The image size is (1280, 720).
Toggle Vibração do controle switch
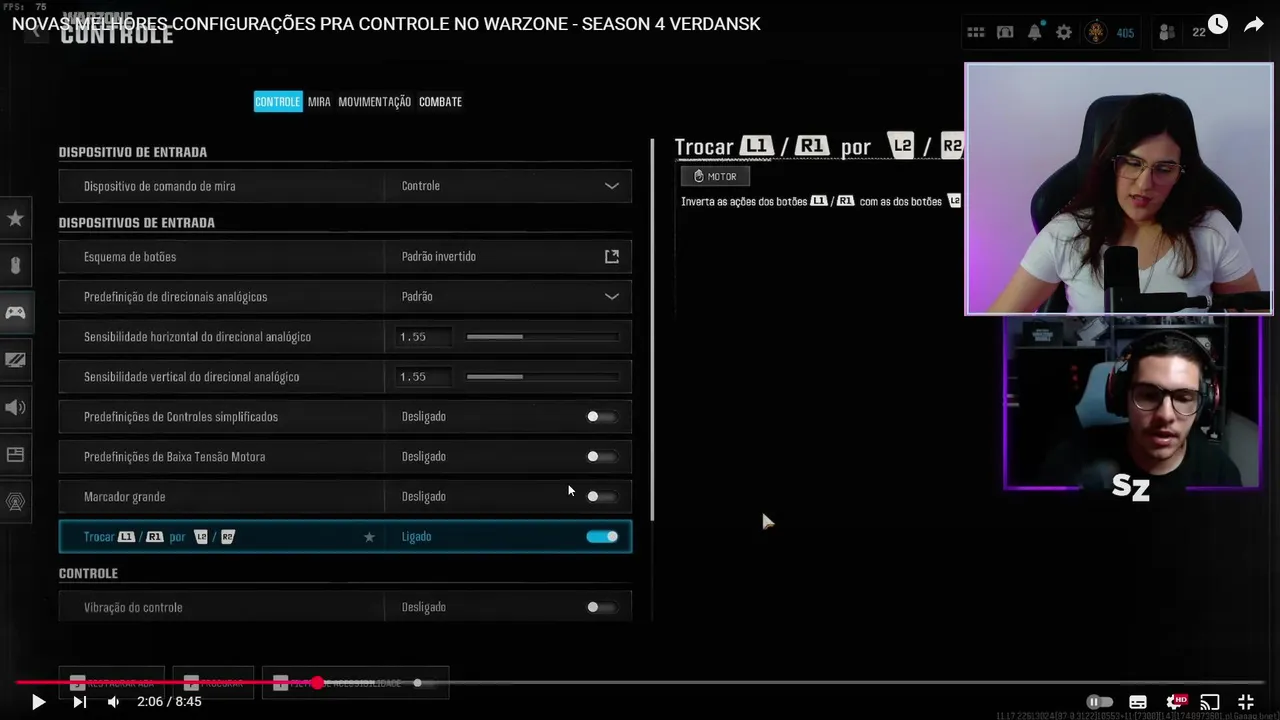(602, 607)
